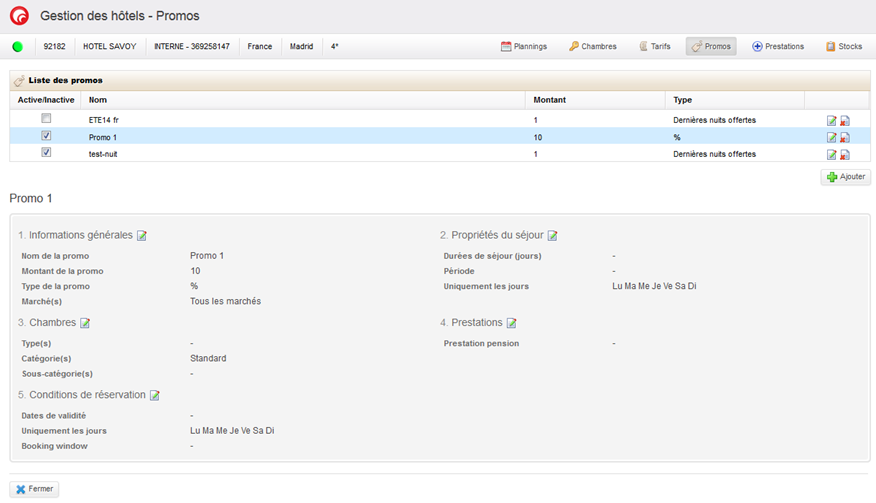The height and width of the screenshot is (503, 876).
Task: Go to the Tarifs tab
Action: click(x=654, y=46)
